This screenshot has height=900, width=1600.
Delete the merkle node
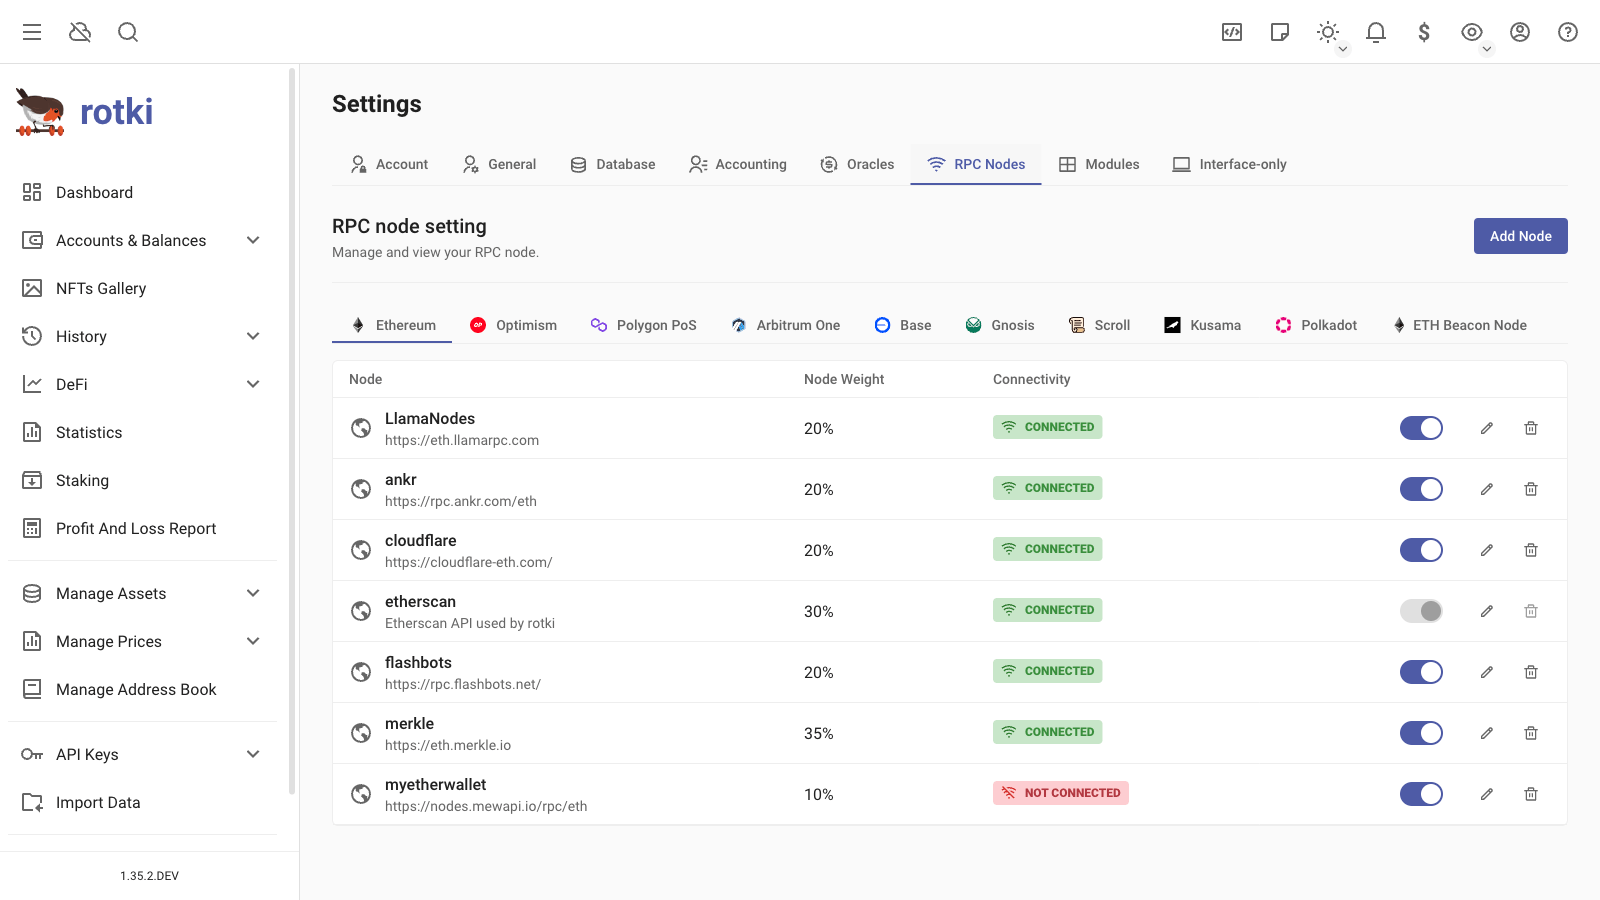point(1531,733)
